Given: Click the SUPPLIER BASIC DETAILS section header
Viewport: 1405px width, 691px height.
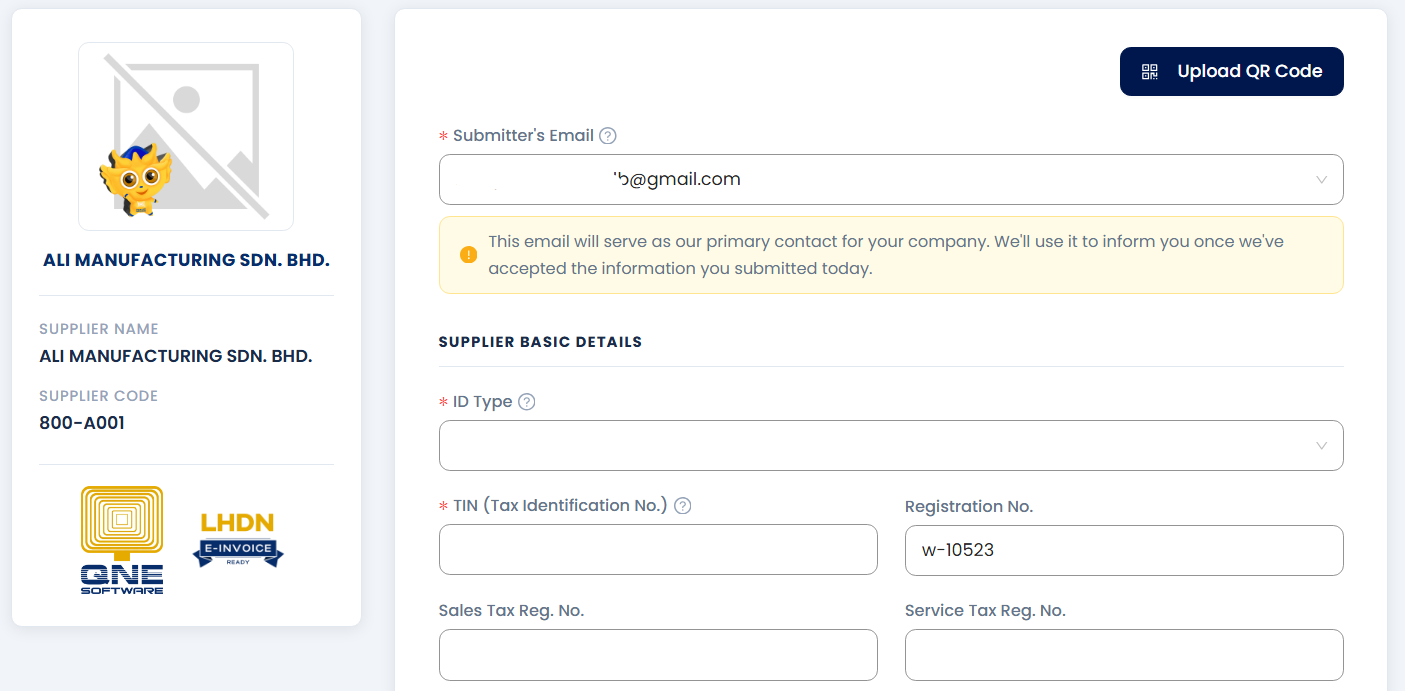Looking at the screenshot, I should [x=540, y=342].
